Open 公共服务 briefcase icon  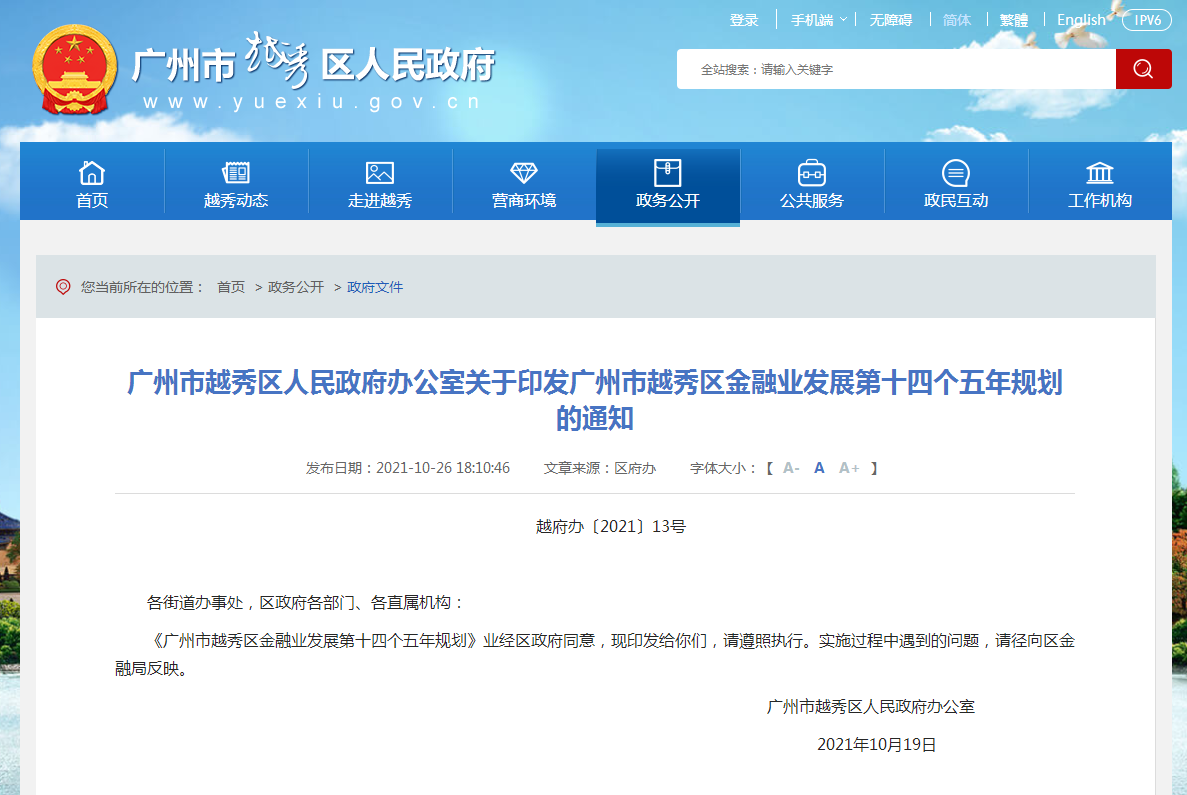coord(812,173)
